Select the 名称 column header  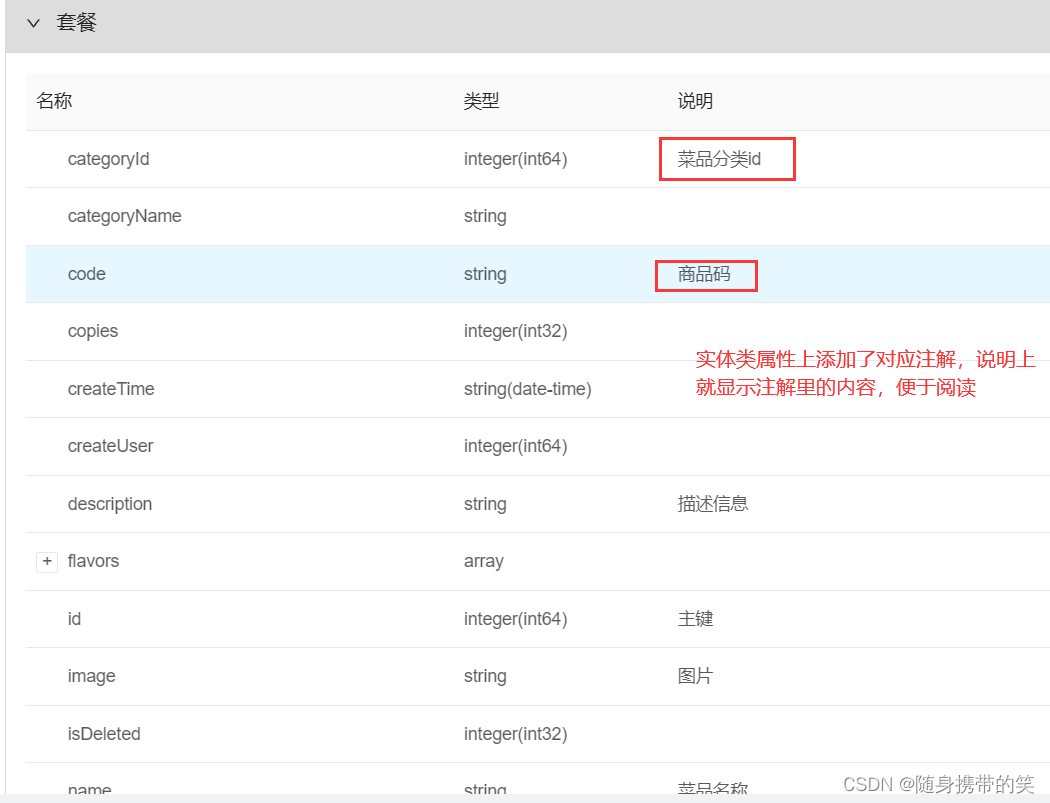click(54, 101)
